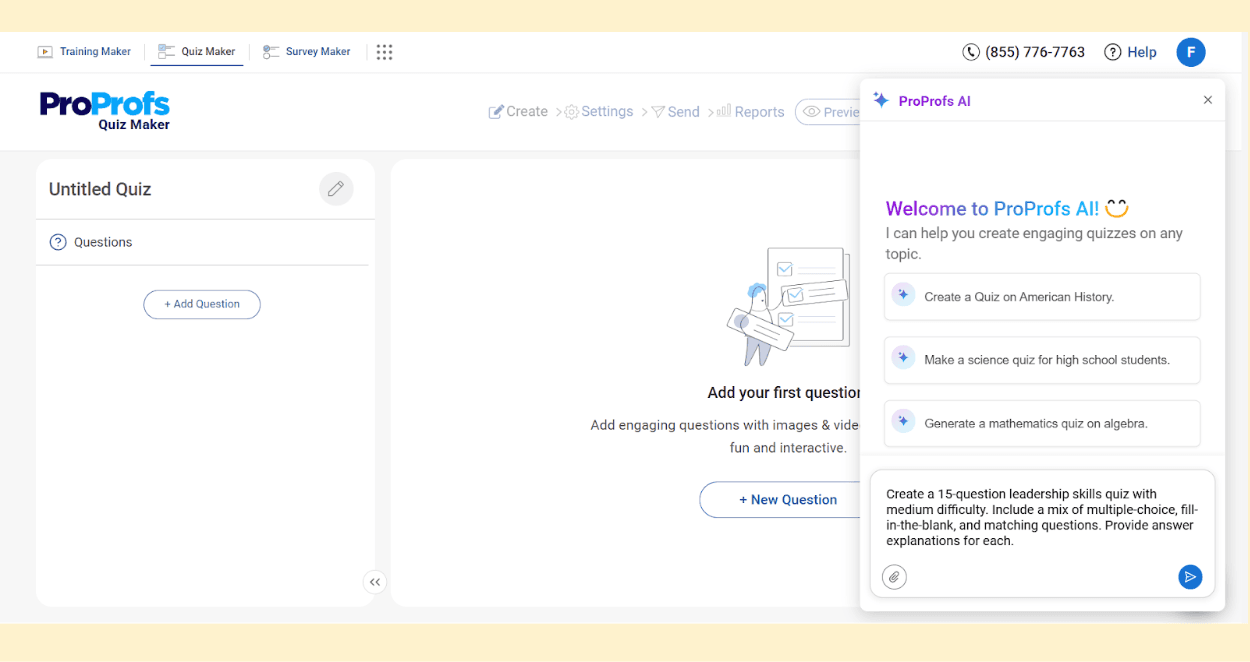Click the pencil icon to rename Untitled Quiz
1250x662 pixels.
[x=336, y=189]
